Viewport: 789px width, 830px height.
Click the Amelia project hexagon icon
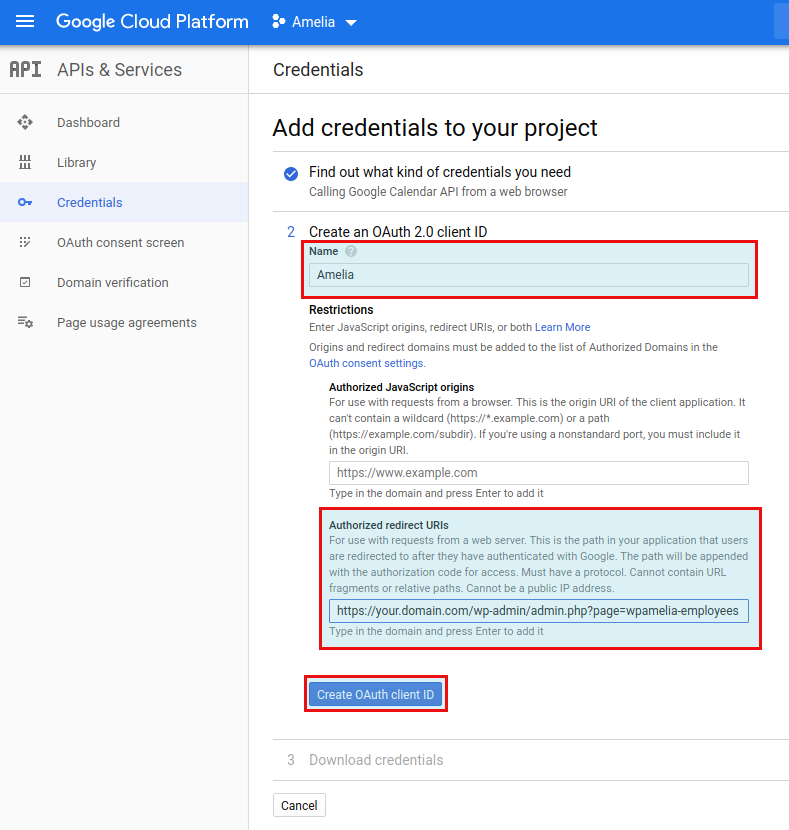coord(278,22)
